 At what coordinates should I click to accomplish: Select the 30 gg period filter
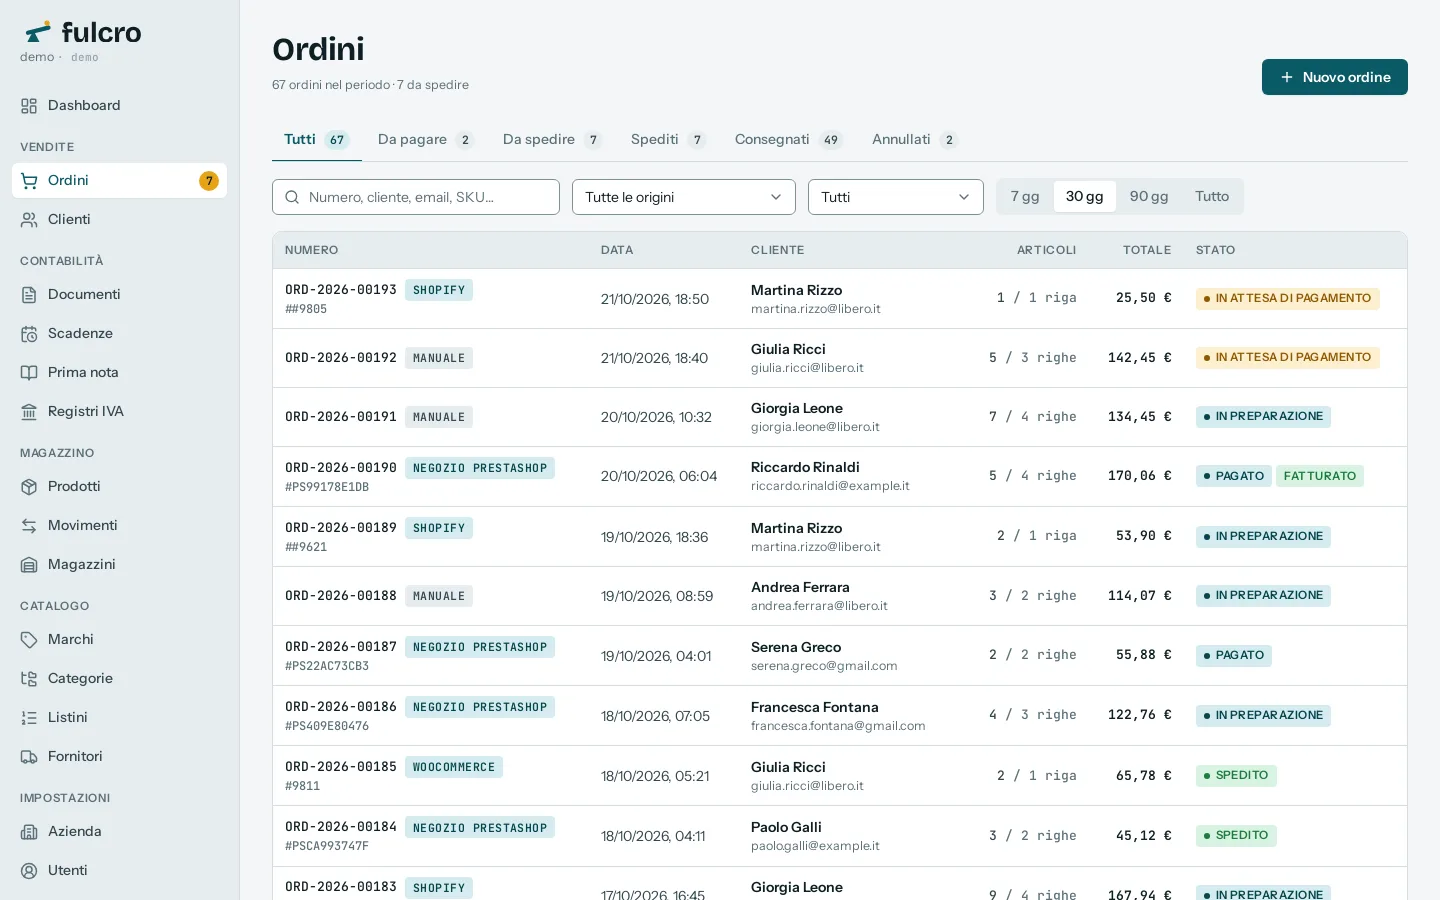pyautogui.click(x=1084, y=197)
